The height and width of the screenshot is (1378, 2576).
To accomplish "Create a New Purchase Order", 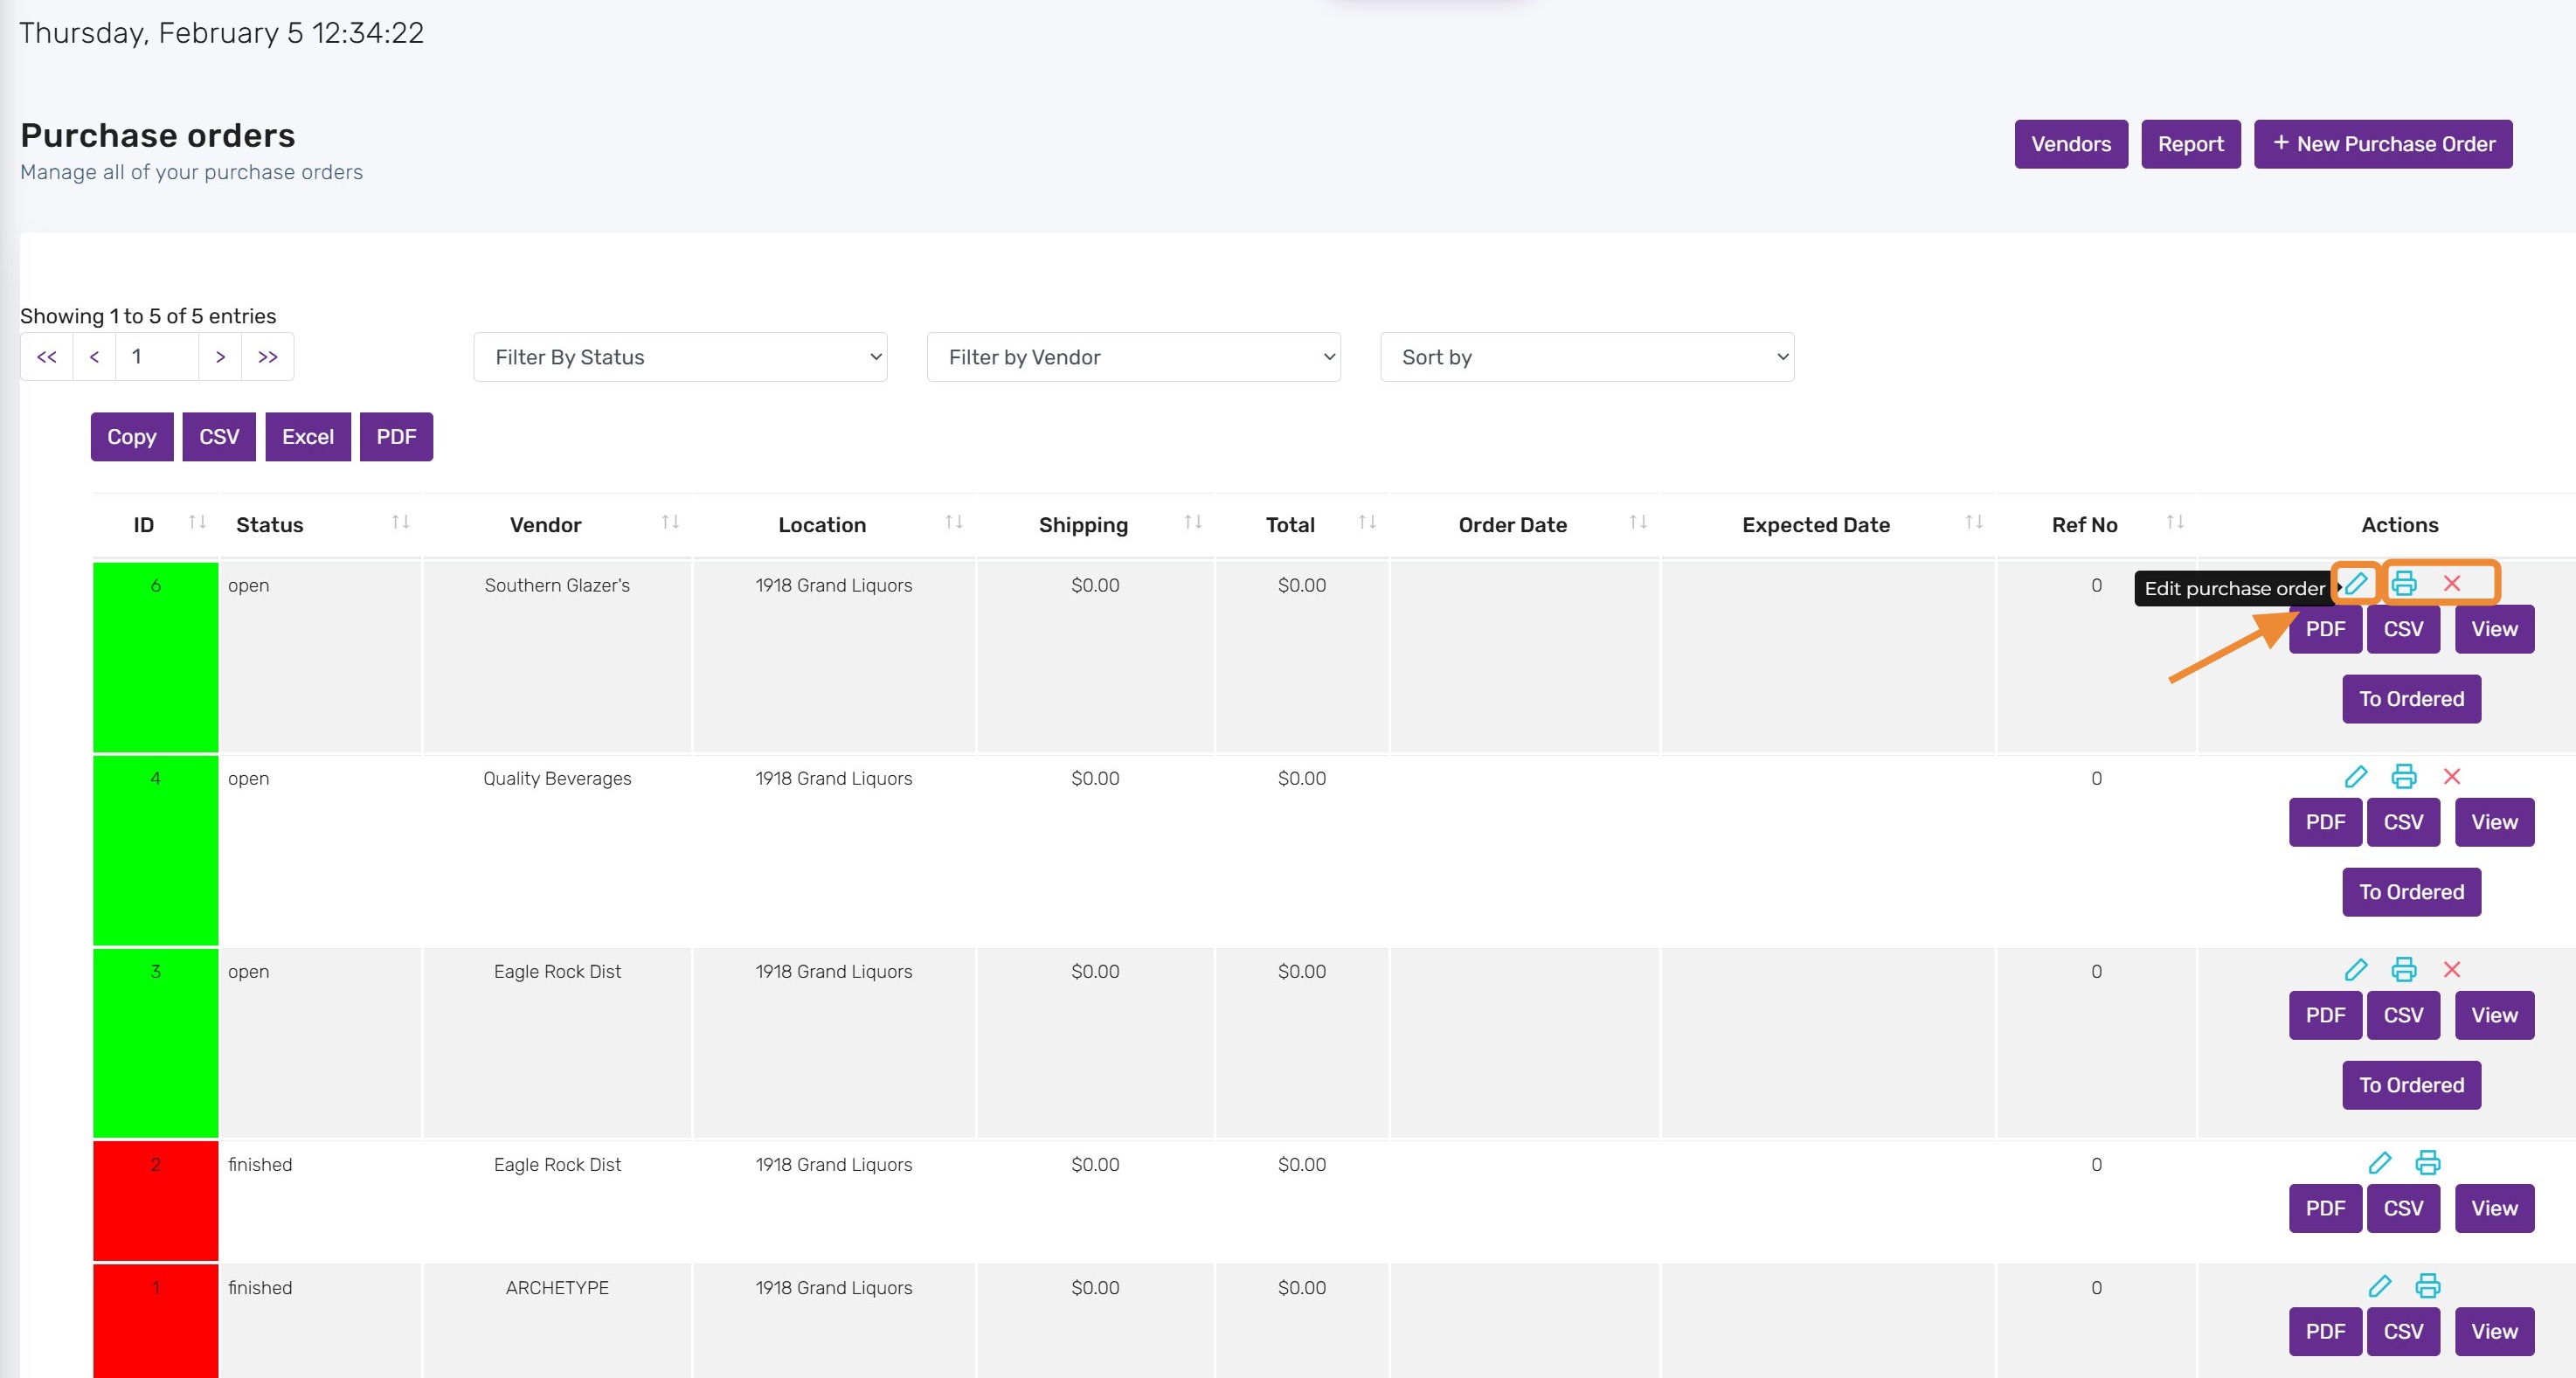I will 2383,144.
